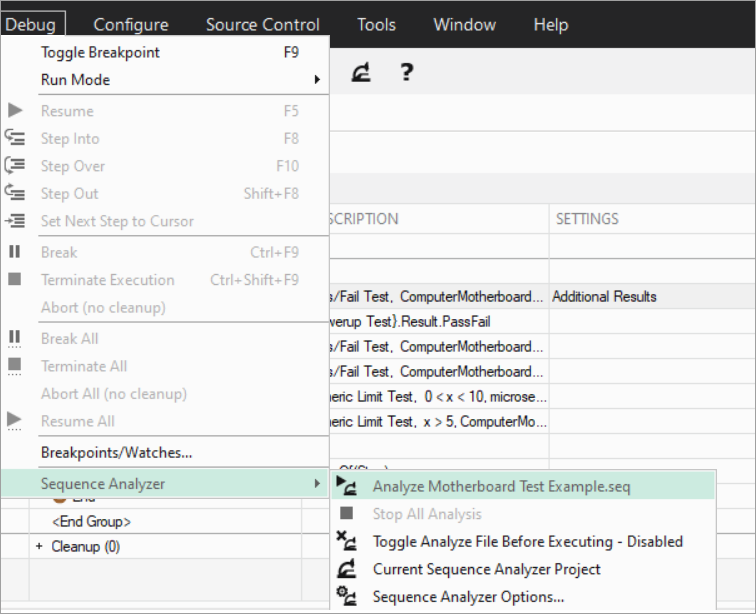756x614 pixels.
Task: Click Toggle Analyze File Before Executing icon
Action: pyautogui.click(x=347, y=541)
